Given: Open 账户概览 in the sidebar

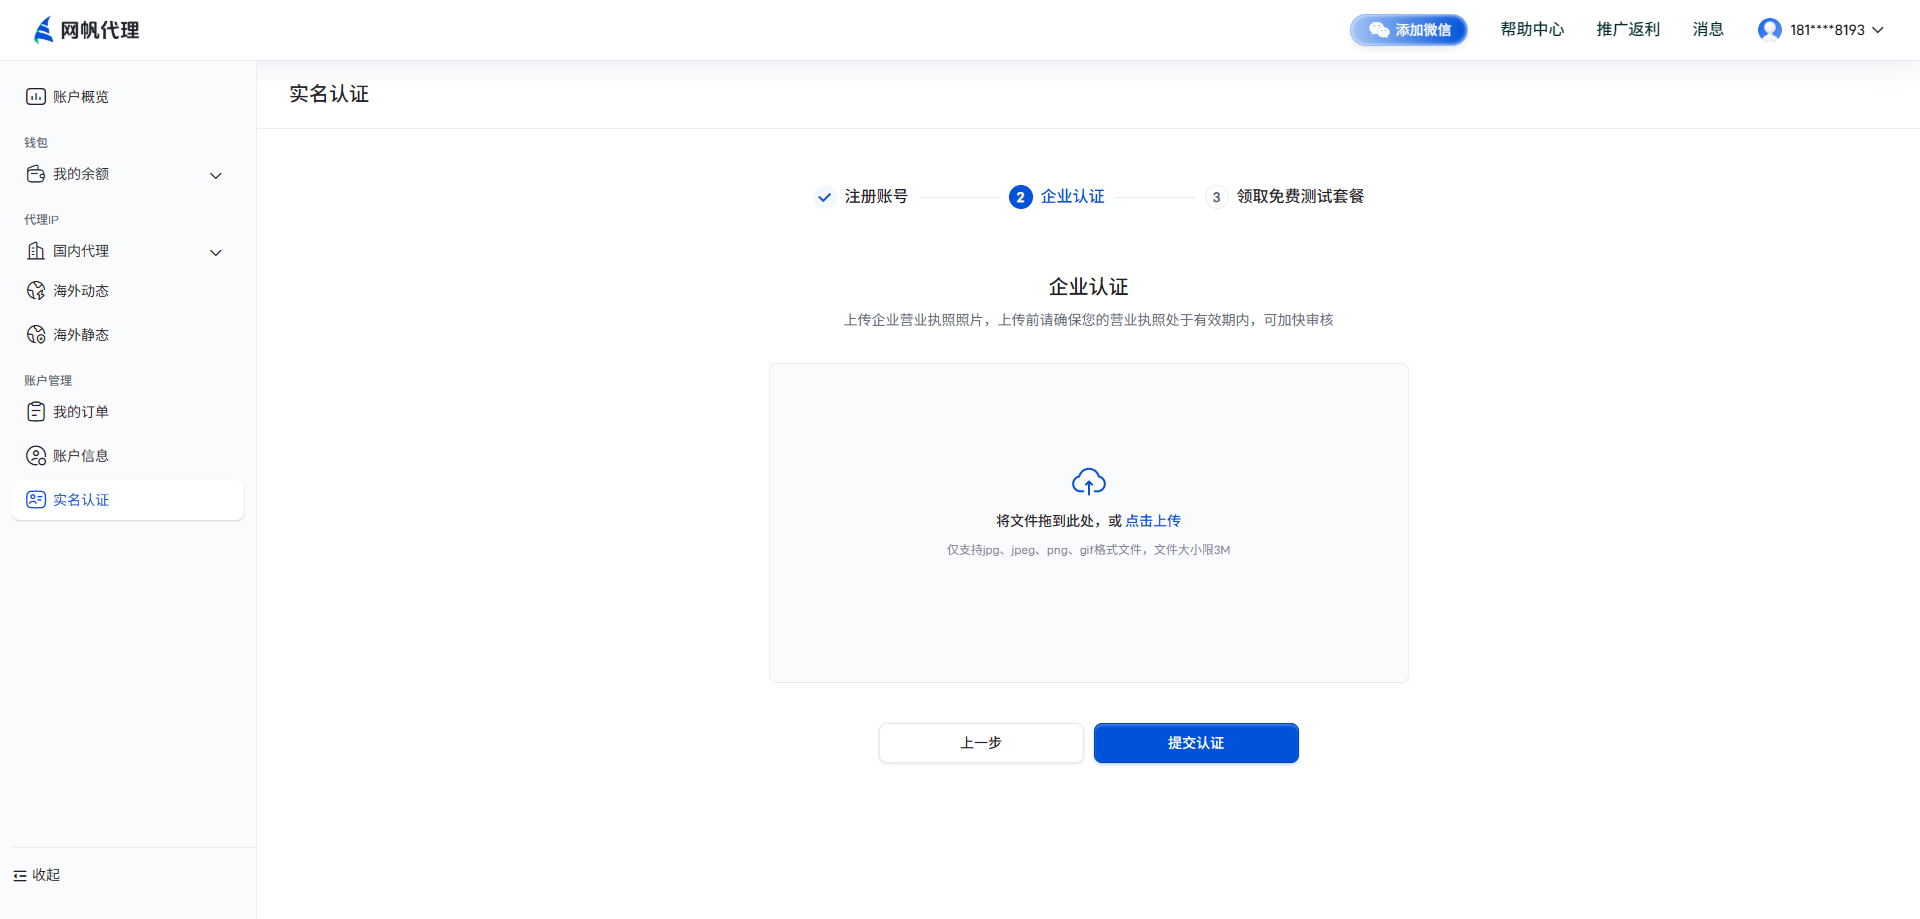Looking at the screenshot, I should coord(128,97).
